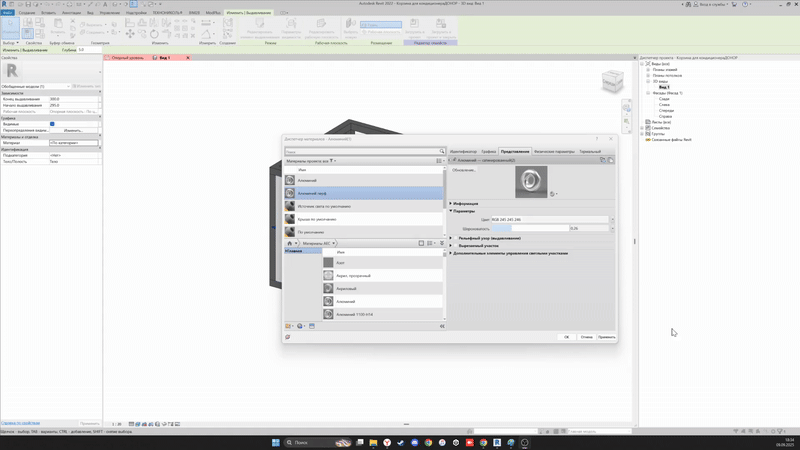This screenshot has width=800, height=450.
Task: Open the Создание ribbon tab
Action: coord(27,13)
